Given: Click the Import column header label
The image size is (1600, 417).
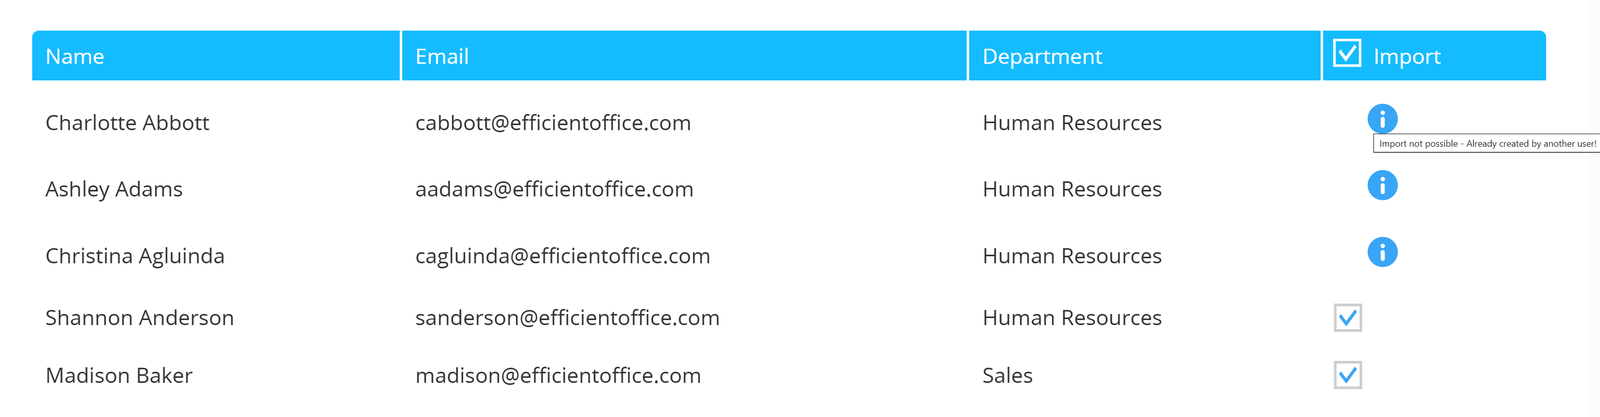Looking at the screenshot, I should [x=1407, y=57].
